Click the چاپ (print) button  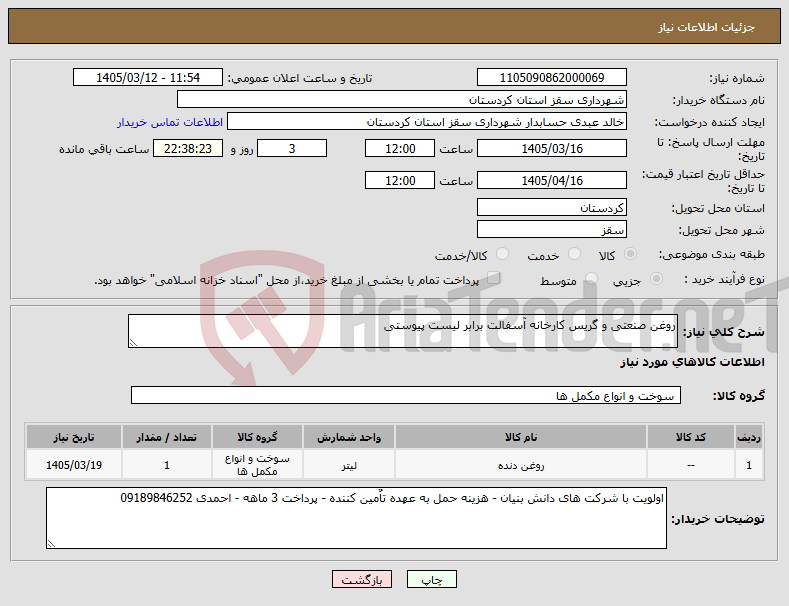point(432,580)
